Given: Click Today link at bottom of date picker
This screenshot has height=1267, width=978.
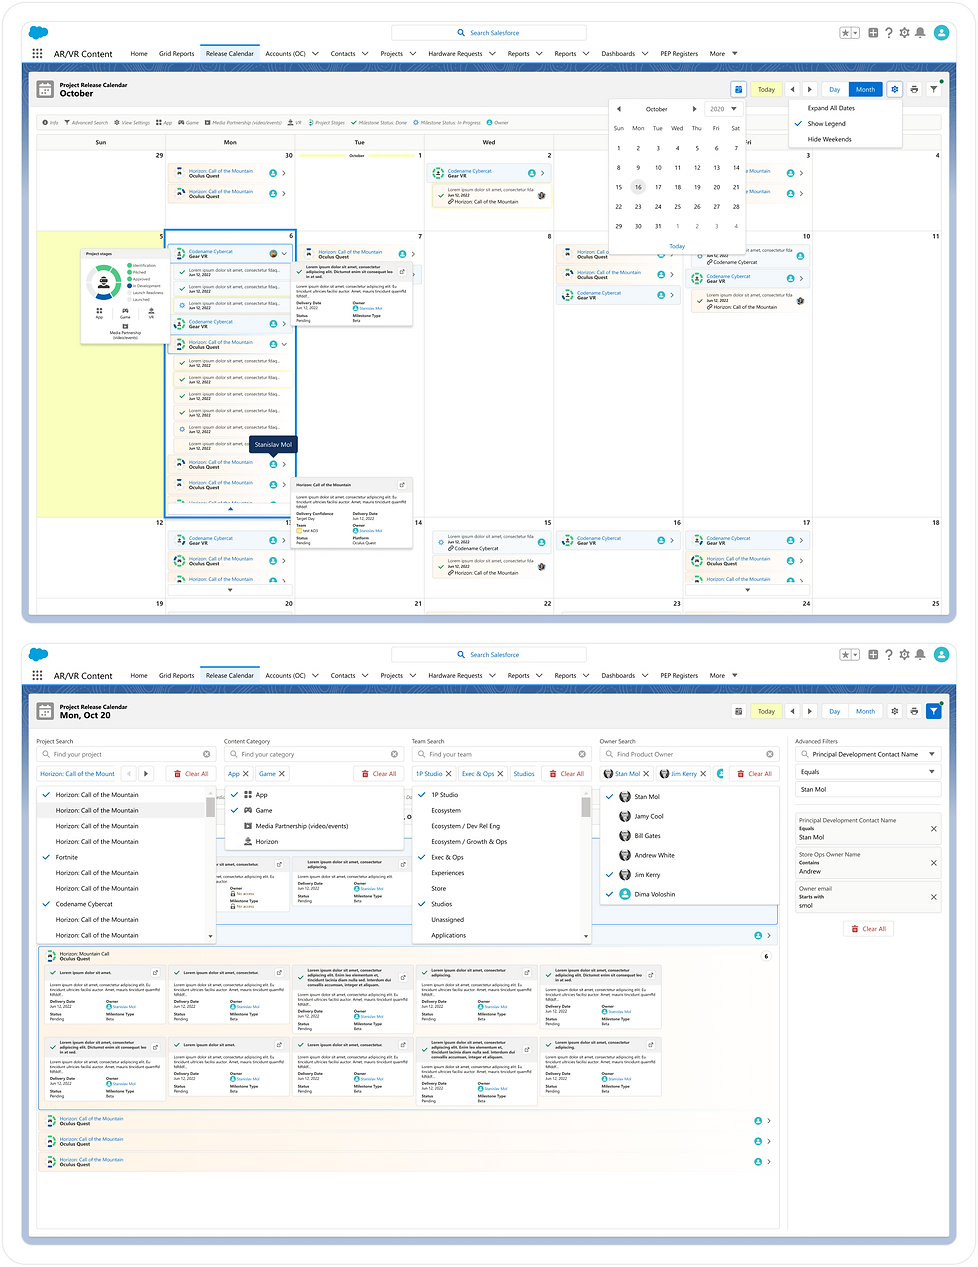Looking at the screenshot, I should [677, 246].
